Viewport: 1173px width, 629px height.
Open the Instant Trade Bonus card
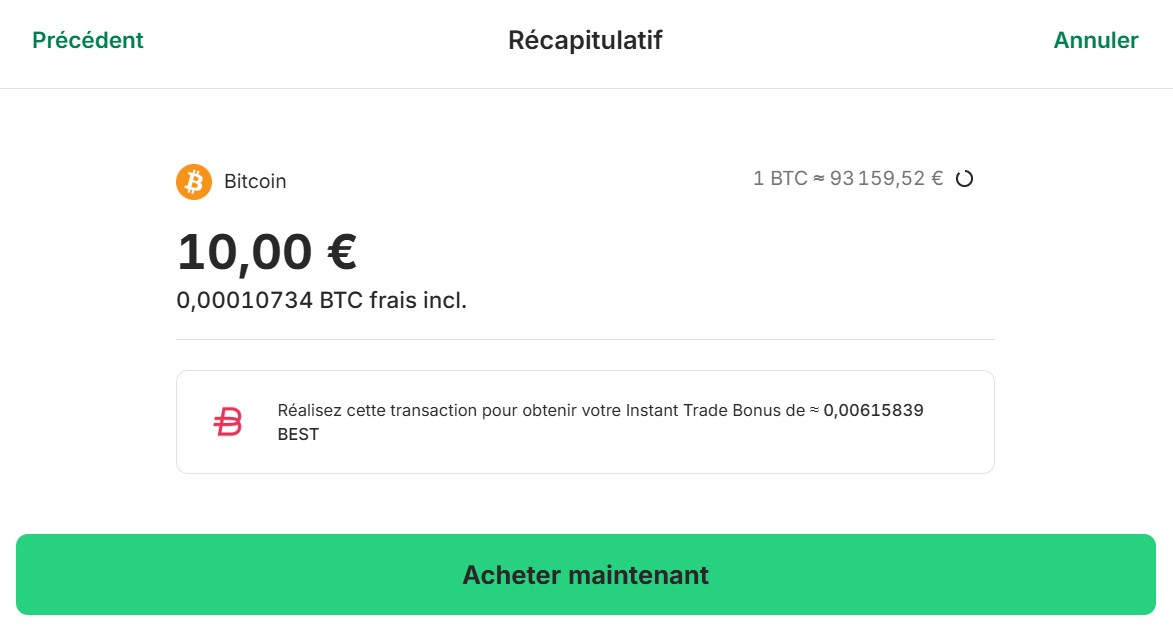tap(585, 420)
